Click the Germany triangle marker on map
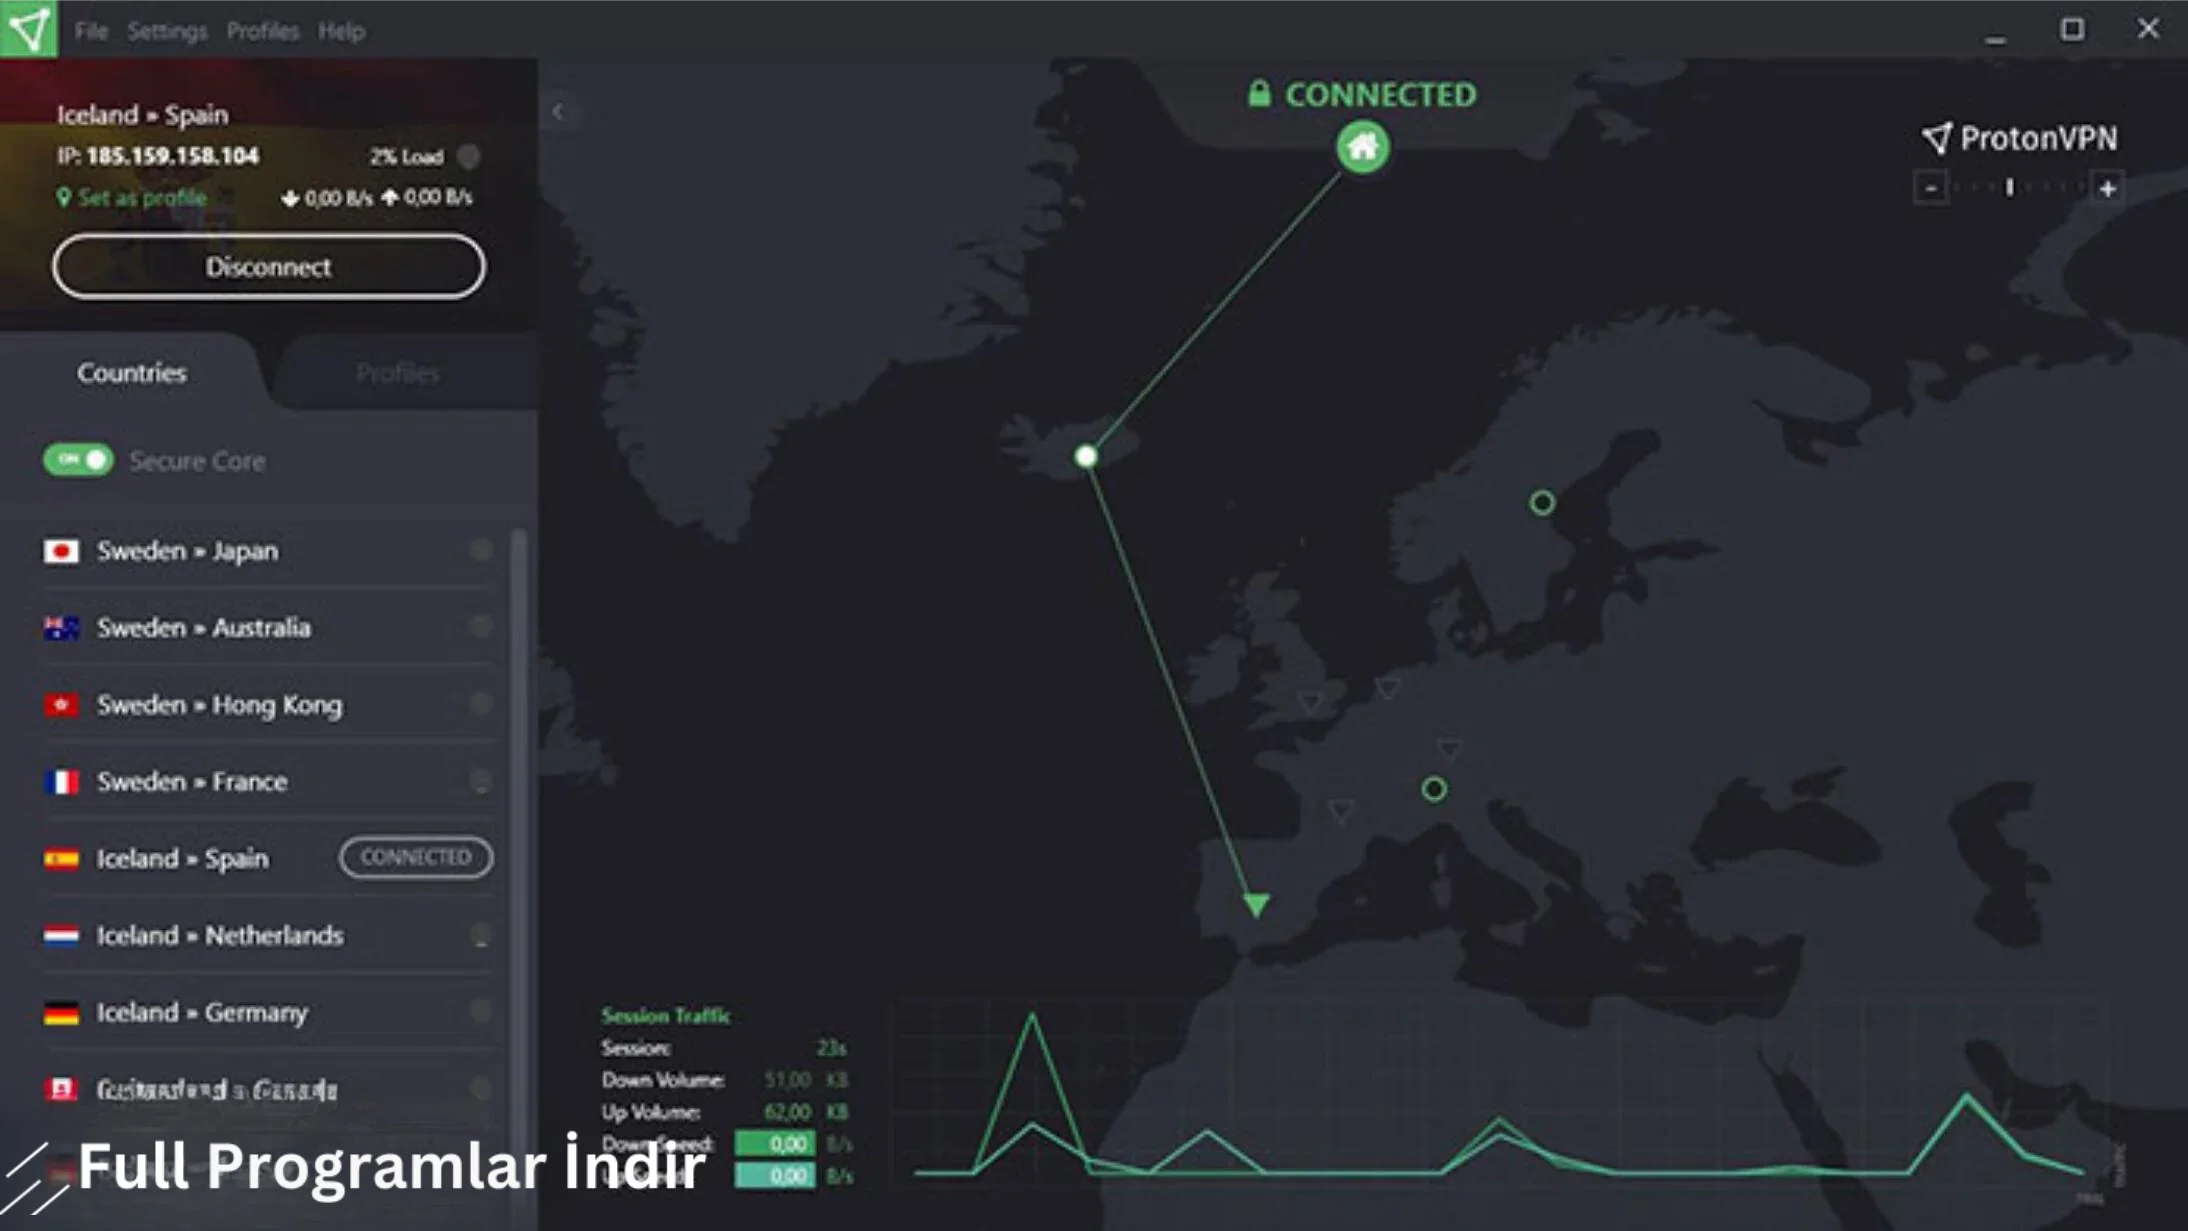The width and height of the screenshot is (2188, 1231). pyautogui.click(x=1449, y=748)
